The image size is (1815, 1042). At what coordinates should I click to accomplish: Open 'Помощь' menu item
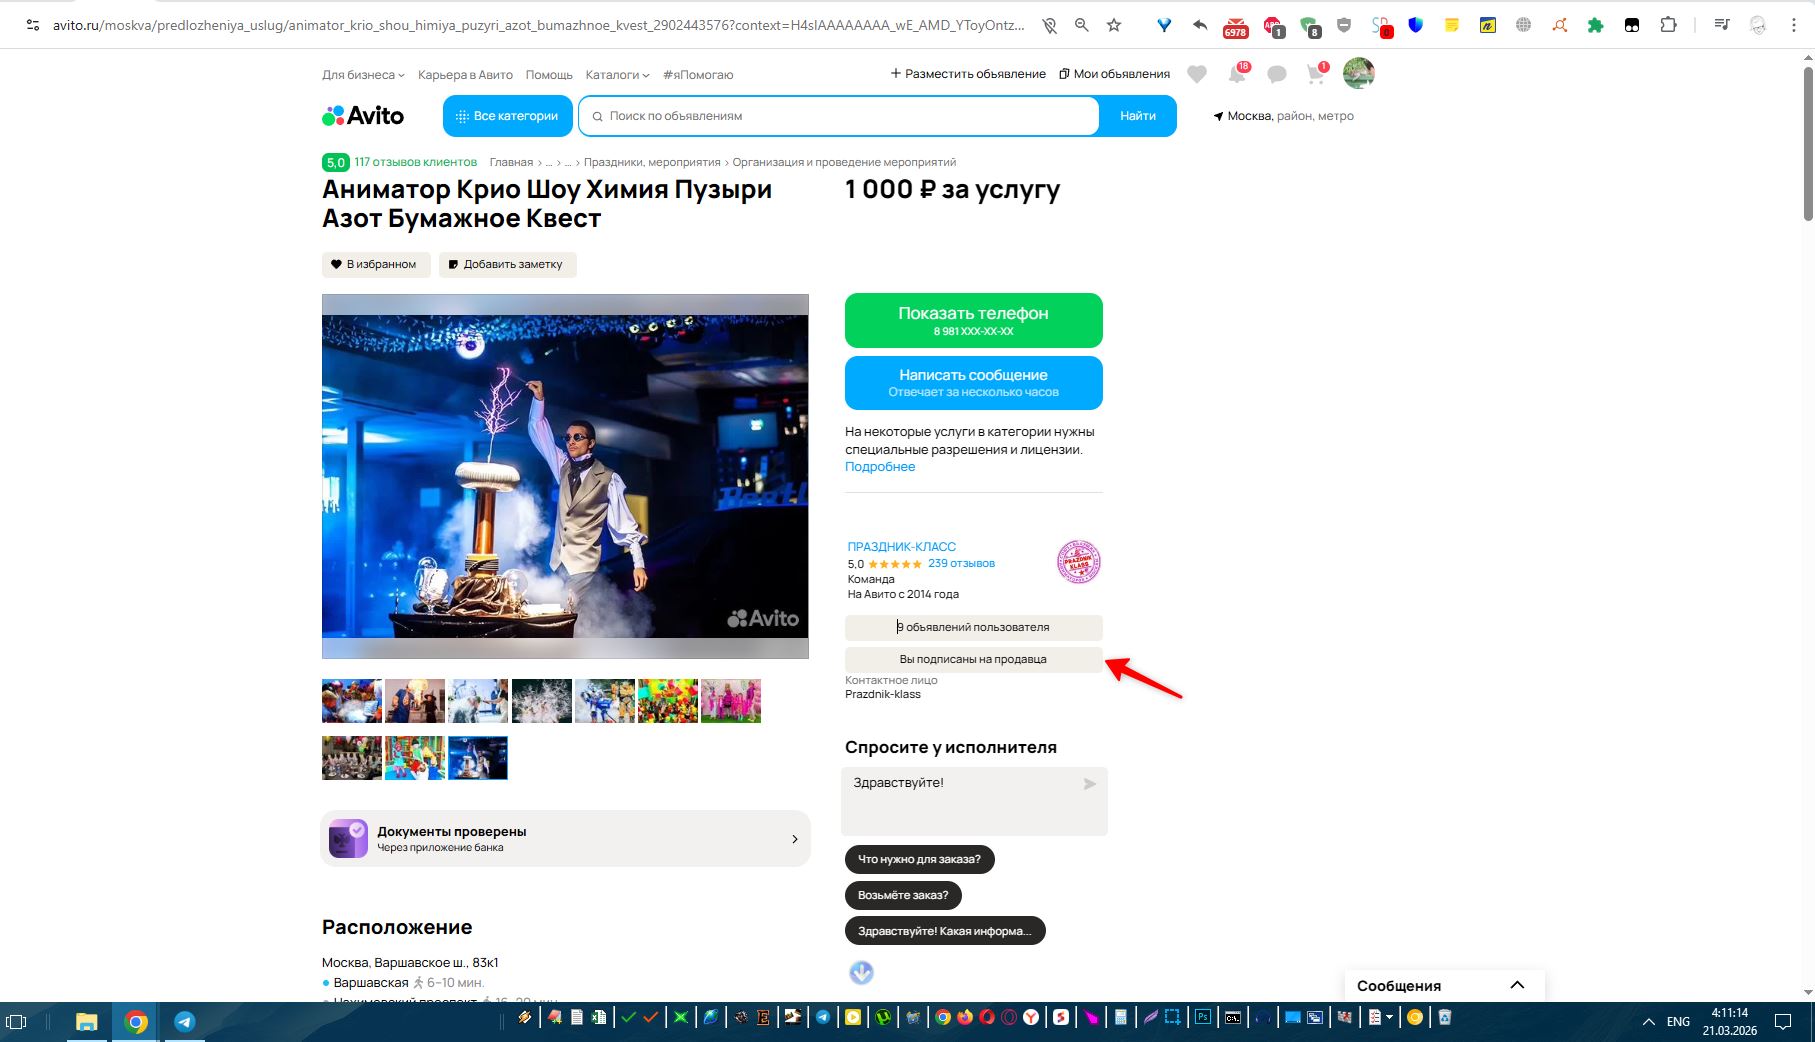coord(549,75)
